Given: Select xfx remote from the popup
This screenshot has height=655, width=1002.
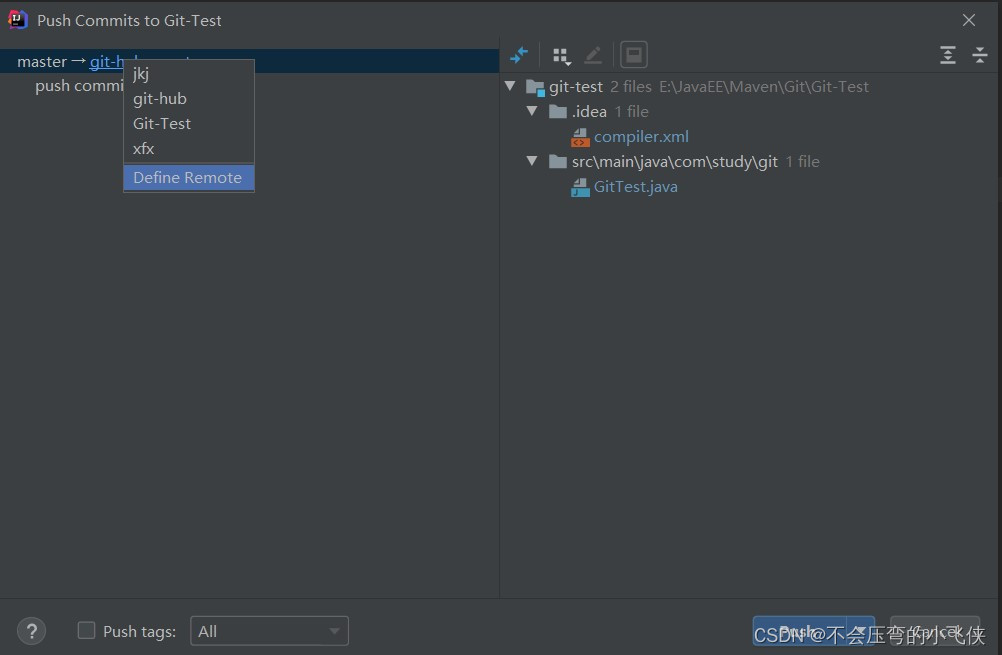Looking at the screenshot, I should [x=189, y=148].
